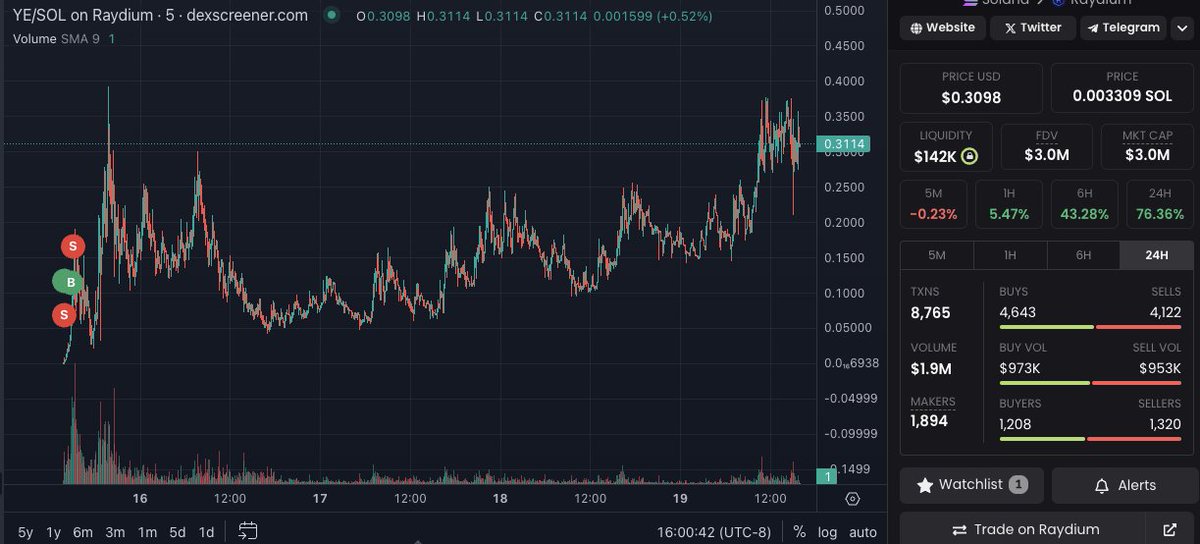
Task: Click the liquidity lock icon beside $142K
Action: click(x=969, y=157)
